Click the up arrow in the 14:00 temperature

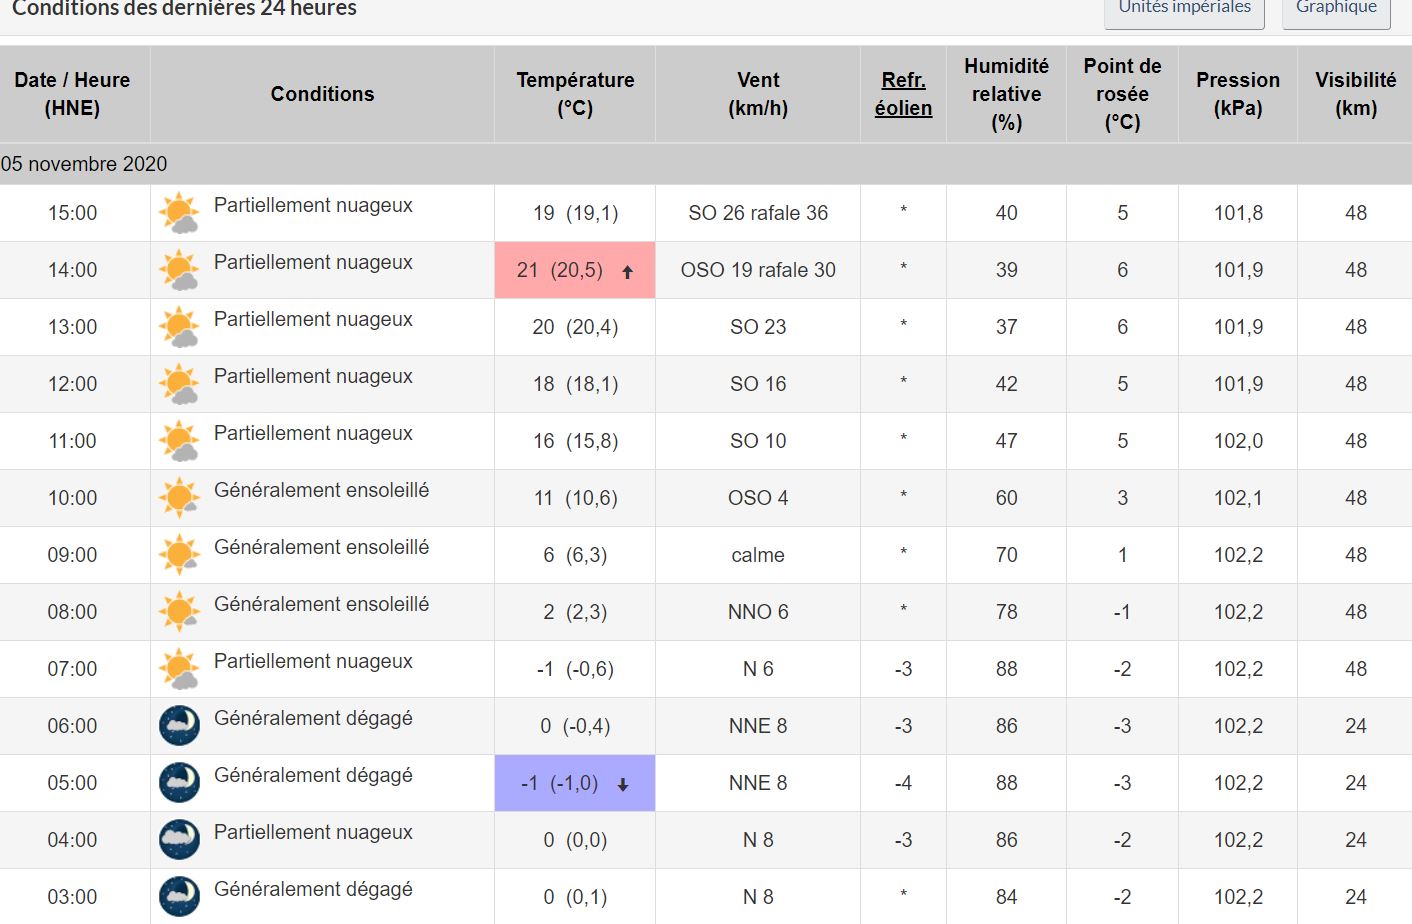tap(627, 271)
